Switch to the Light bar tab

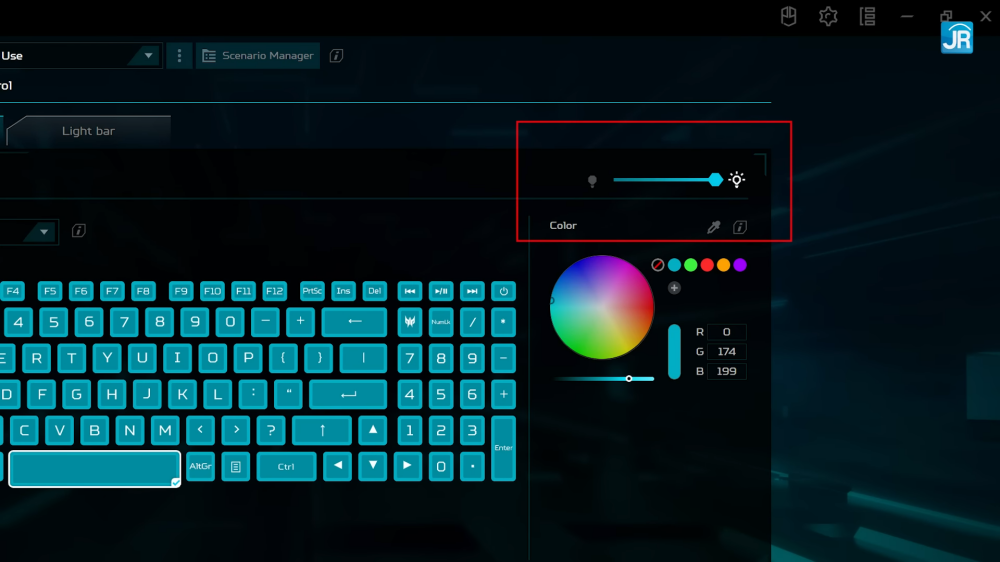click(88, 131)
